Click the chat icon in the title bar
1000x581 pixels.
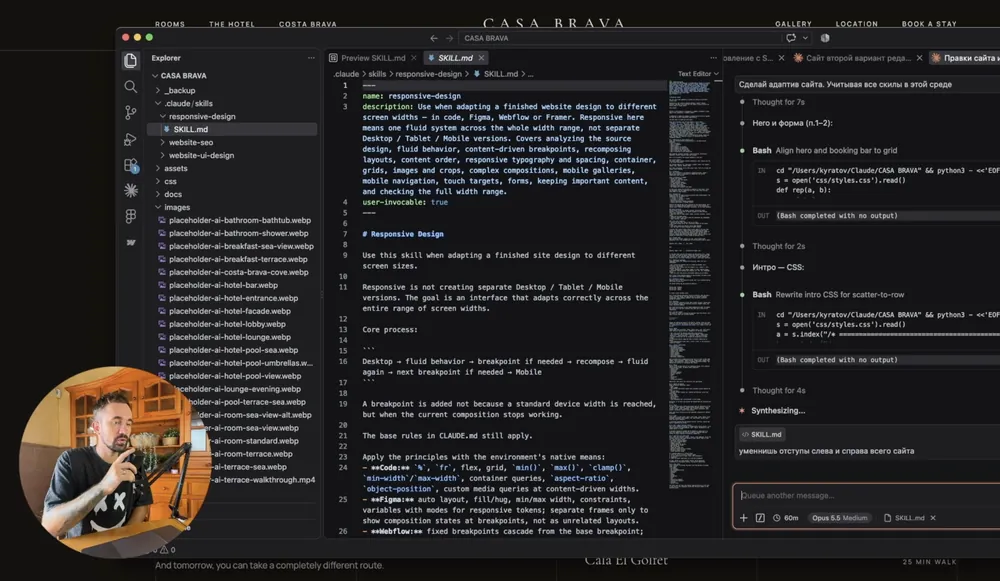(791, 38)
